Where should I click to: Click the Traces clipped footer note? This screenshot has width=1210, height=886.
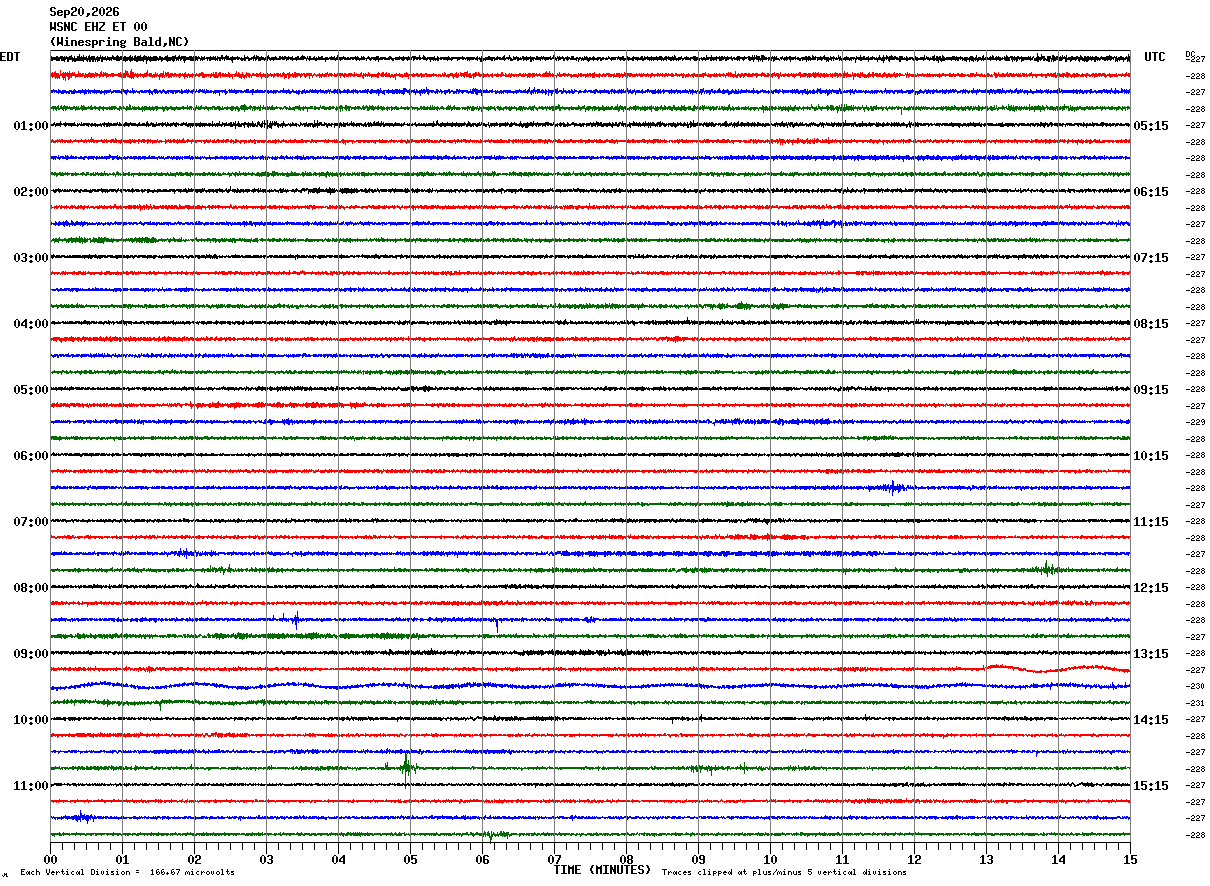(784, 873)
